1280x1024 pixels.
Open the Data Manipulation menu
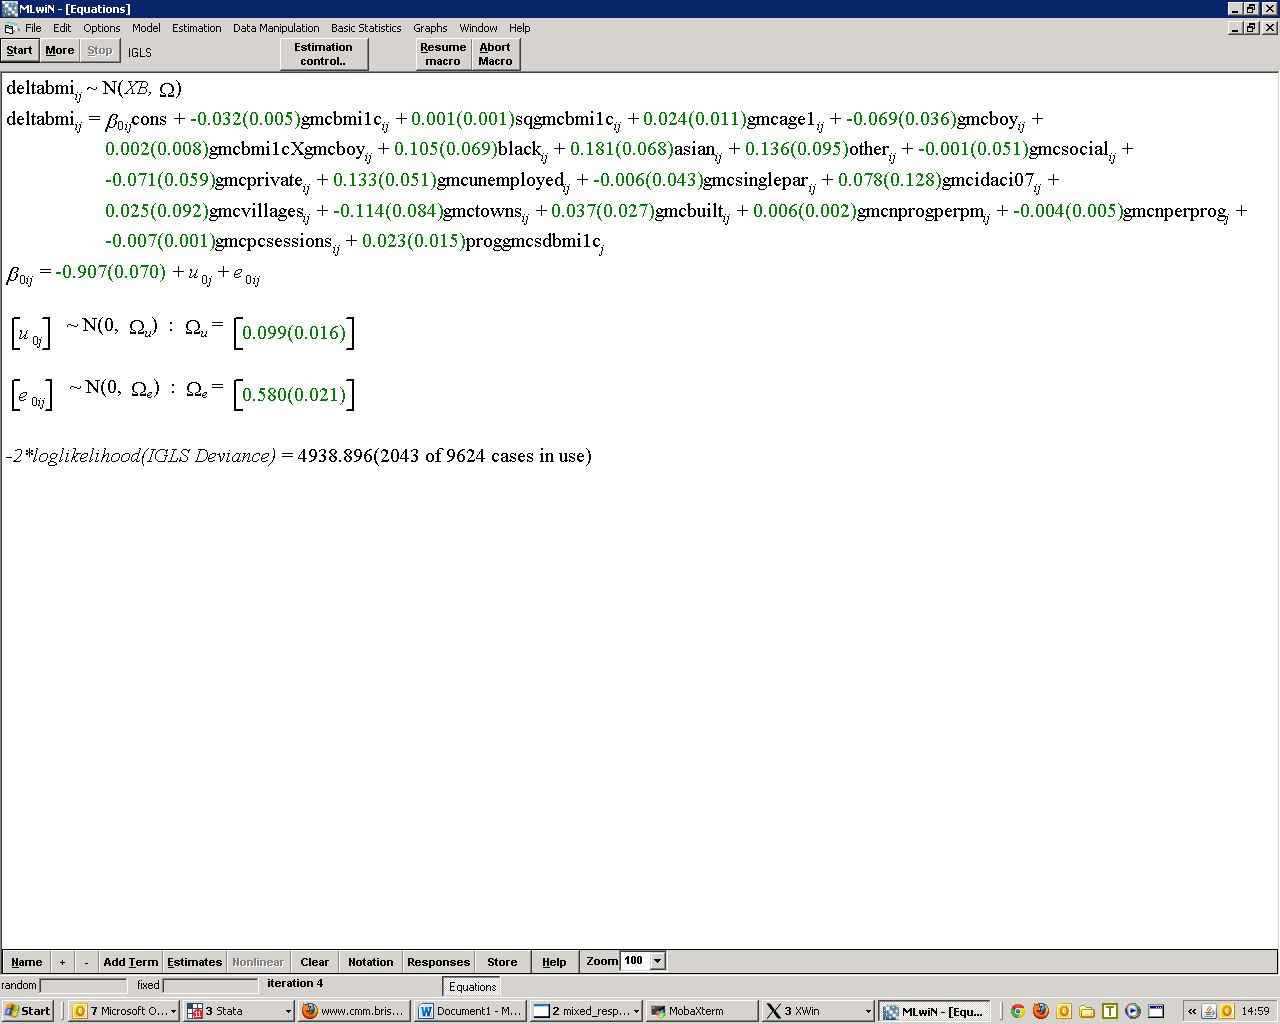pos(276,28)
